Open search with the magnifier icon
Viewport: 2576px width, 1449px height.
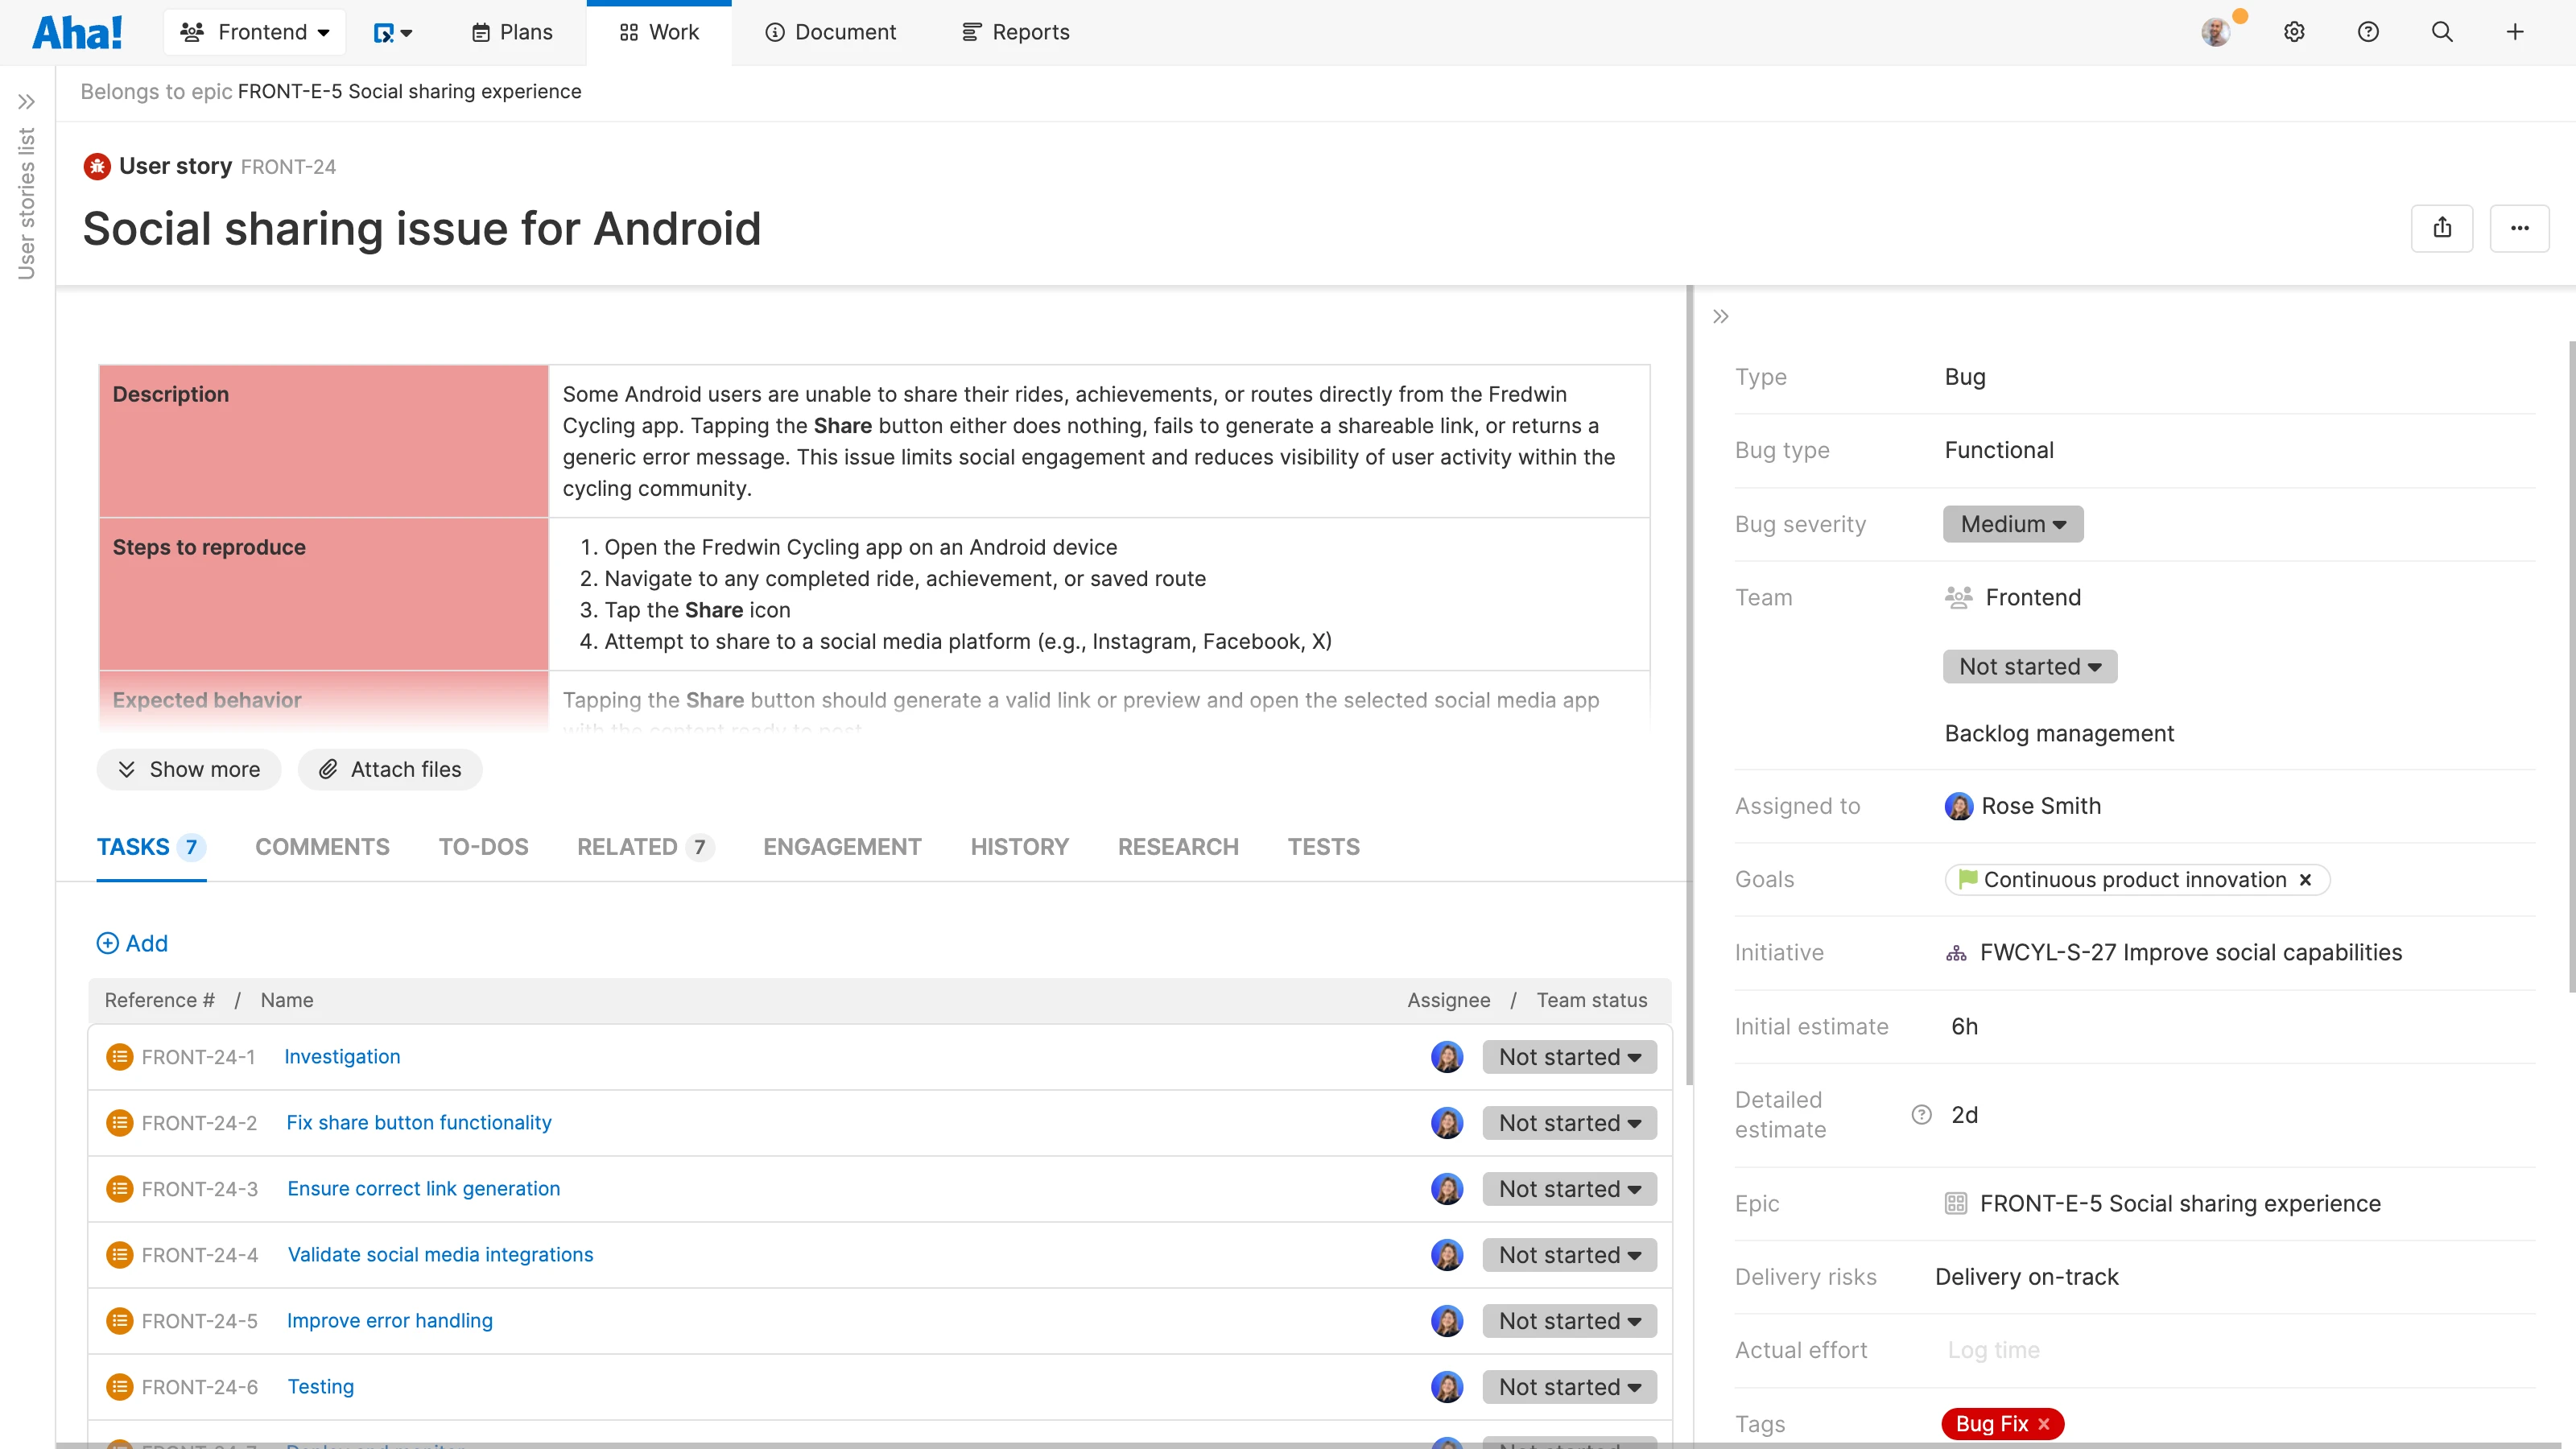coord(2442,32)
